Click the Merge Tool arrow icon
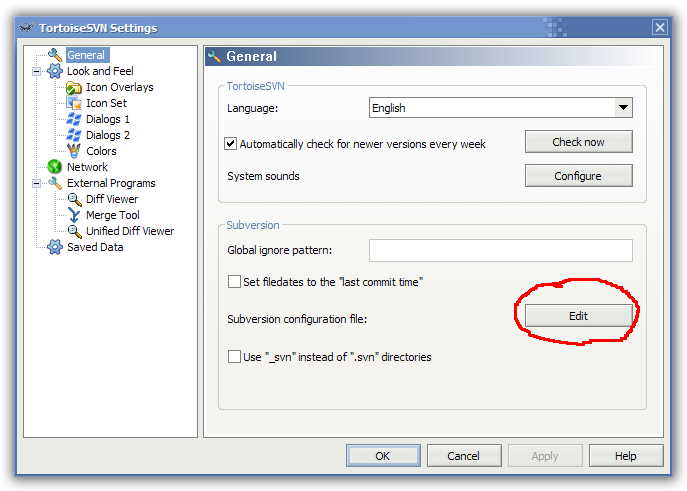The height and width of the screenshot is (491, 687). pyautogui.click(x=74, y=215)
